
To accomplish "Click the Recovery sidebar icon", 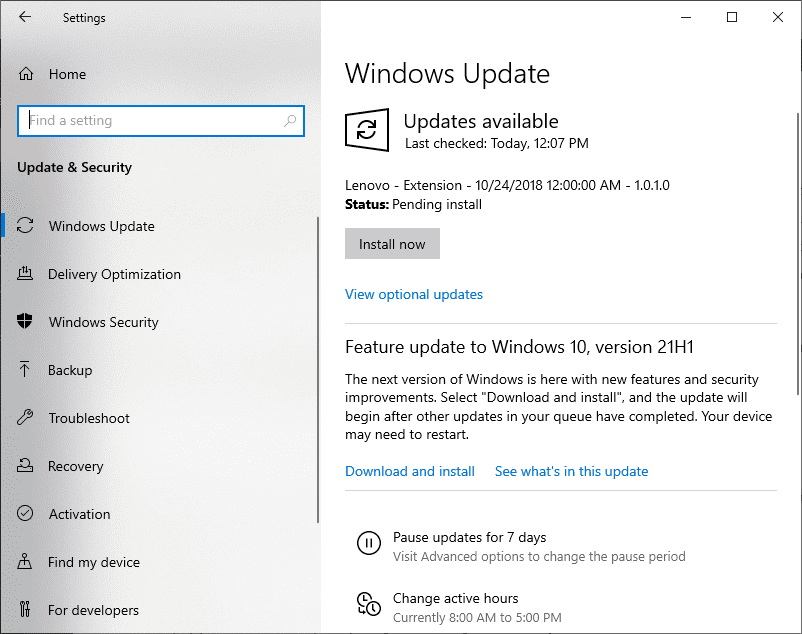I will click(x=25, y=465).
